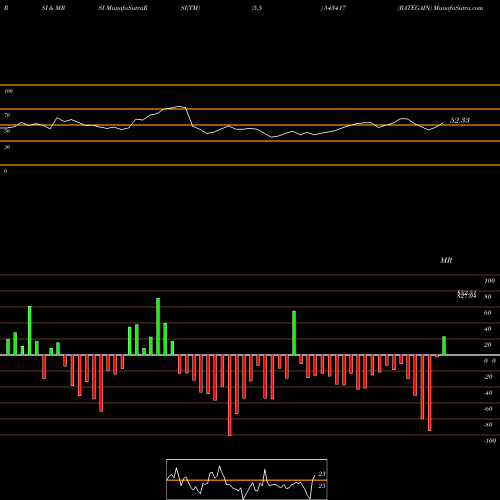Screen dimensions: 500x500
Task: Click the -60 label on the MR axis
Action: (x=488, y=409)
